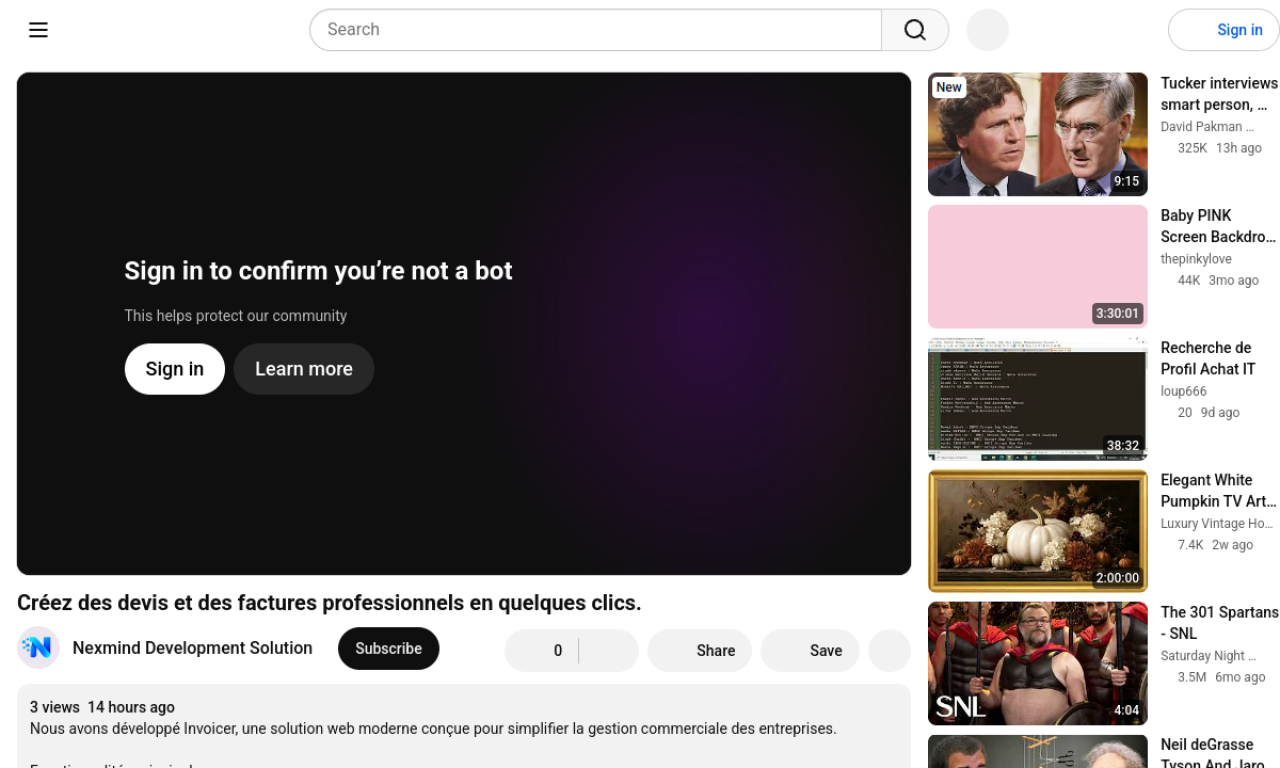Click Sign in on the bot confirmation
Viewport: 1280px width, 768px height.
point(175,369)
